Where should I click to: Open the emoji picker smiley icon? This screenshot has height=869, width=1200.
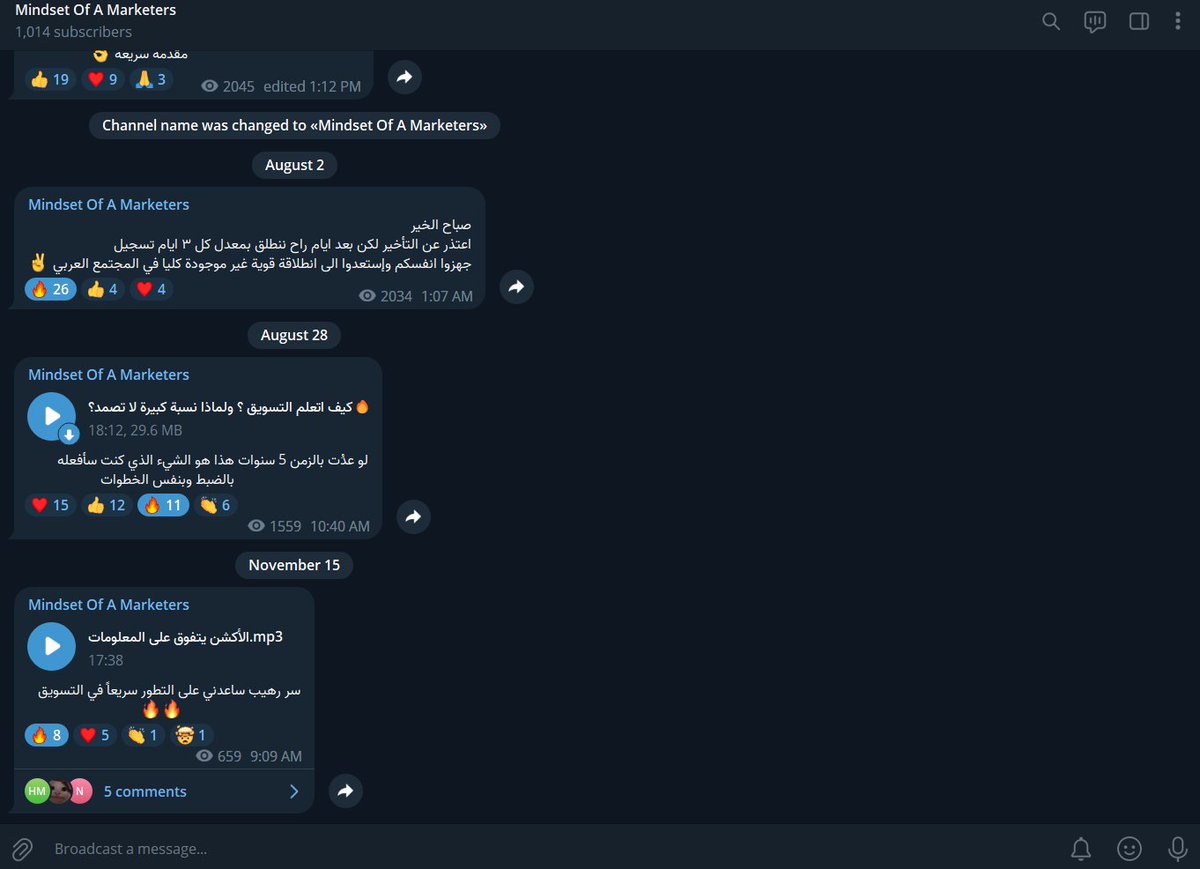tap(1130, 849)
